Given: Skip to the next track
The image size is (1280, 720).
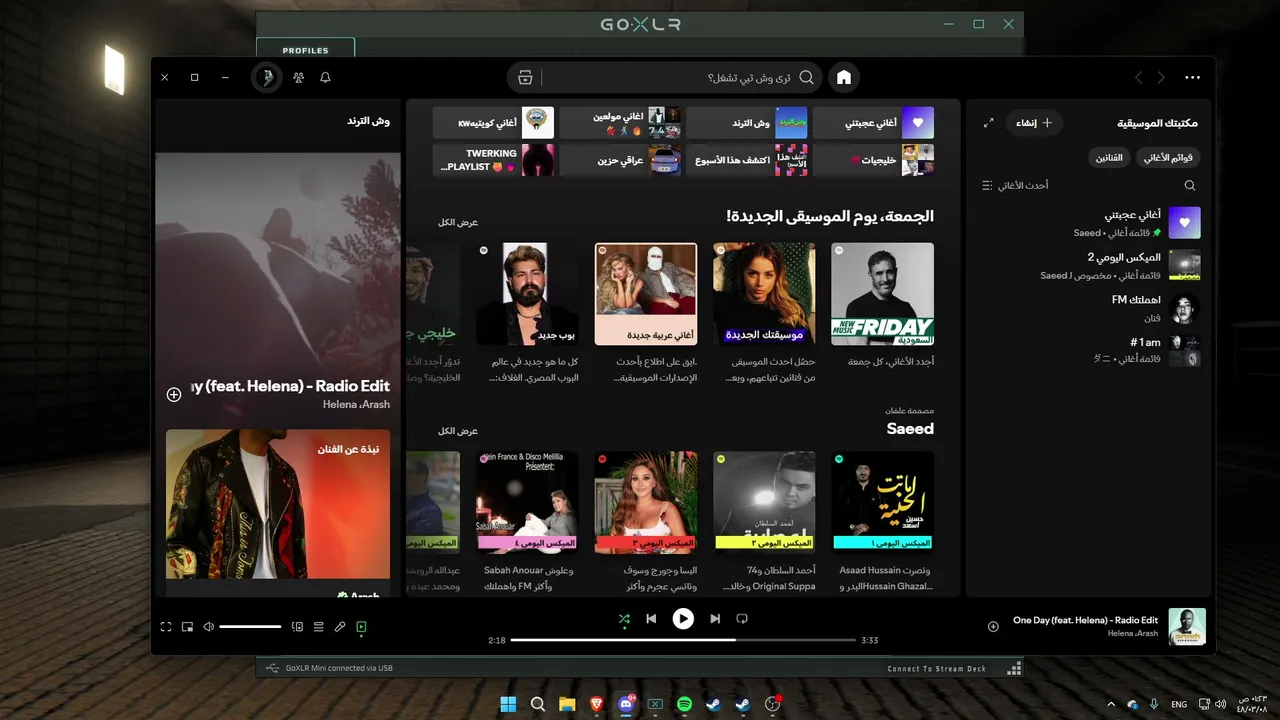Looking at the screenshot, I should pyautogui.click(x=715, y=619).
